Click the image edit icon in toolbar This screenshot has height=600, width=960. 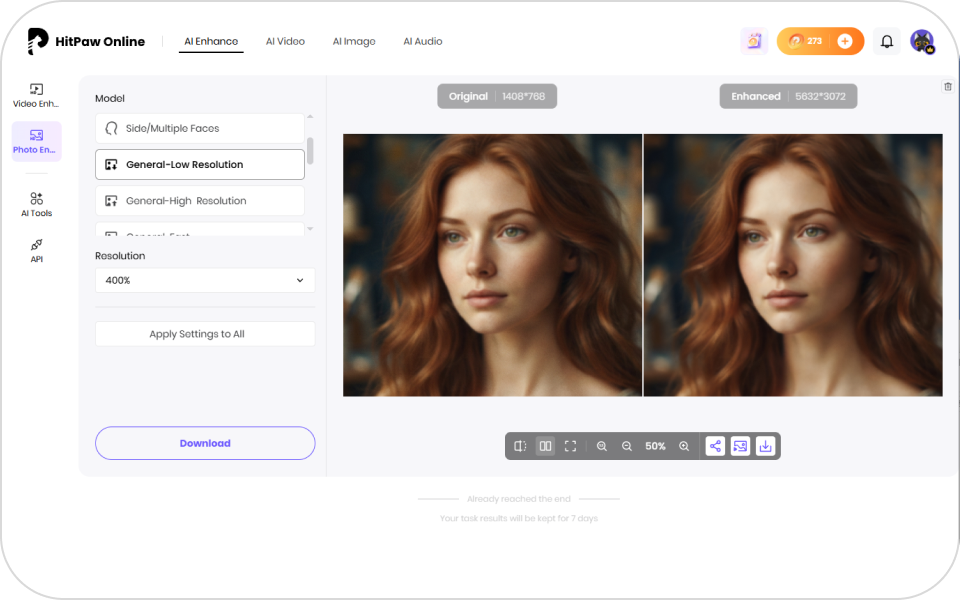[740, 446]
